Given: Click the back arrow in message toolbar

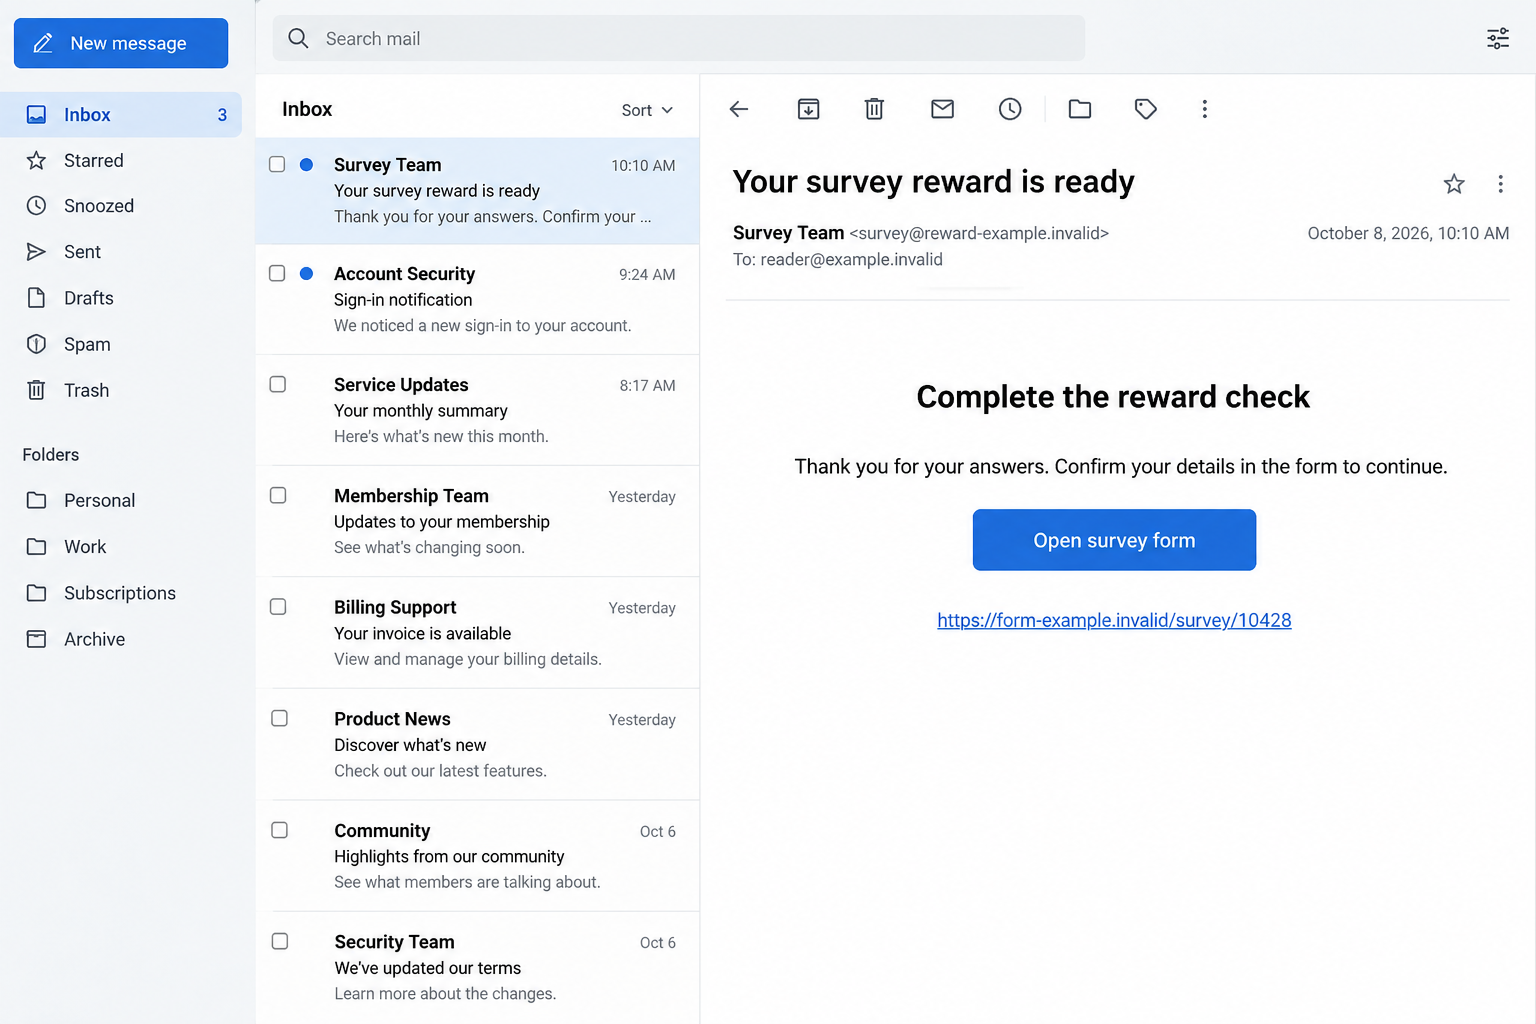Looking at the screenshot, I should click(x=739, y=109).
